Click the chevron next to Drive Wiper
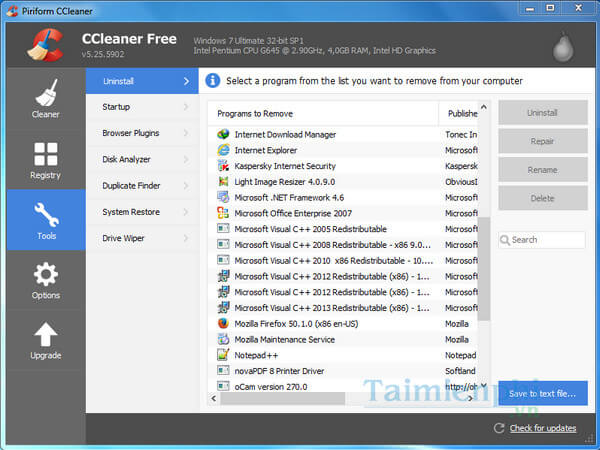 coord(186,238)
